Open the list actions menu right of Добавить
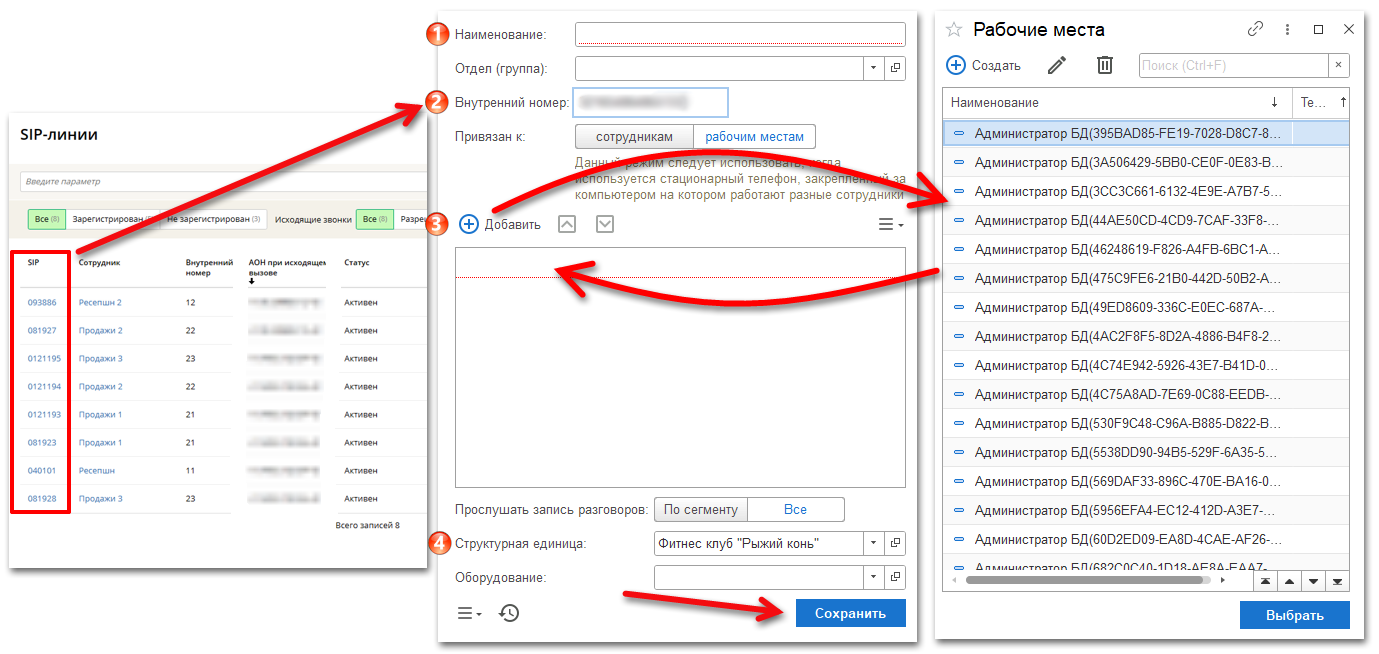Screen dimensions: 1379x654 pos(890,224)
